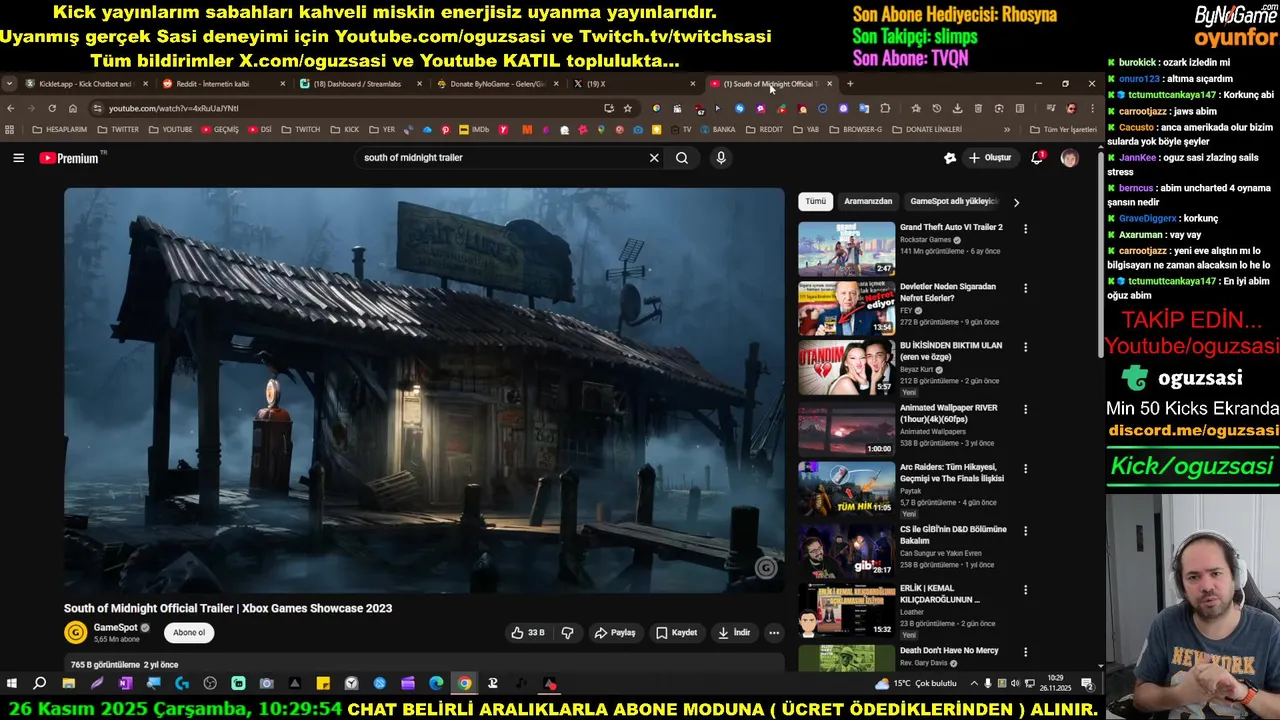This screenshot has width=1280, height=720.
Task: Open Microsoft Edge from taskbar
Action: pyautogui.click(x=436, y=684)
